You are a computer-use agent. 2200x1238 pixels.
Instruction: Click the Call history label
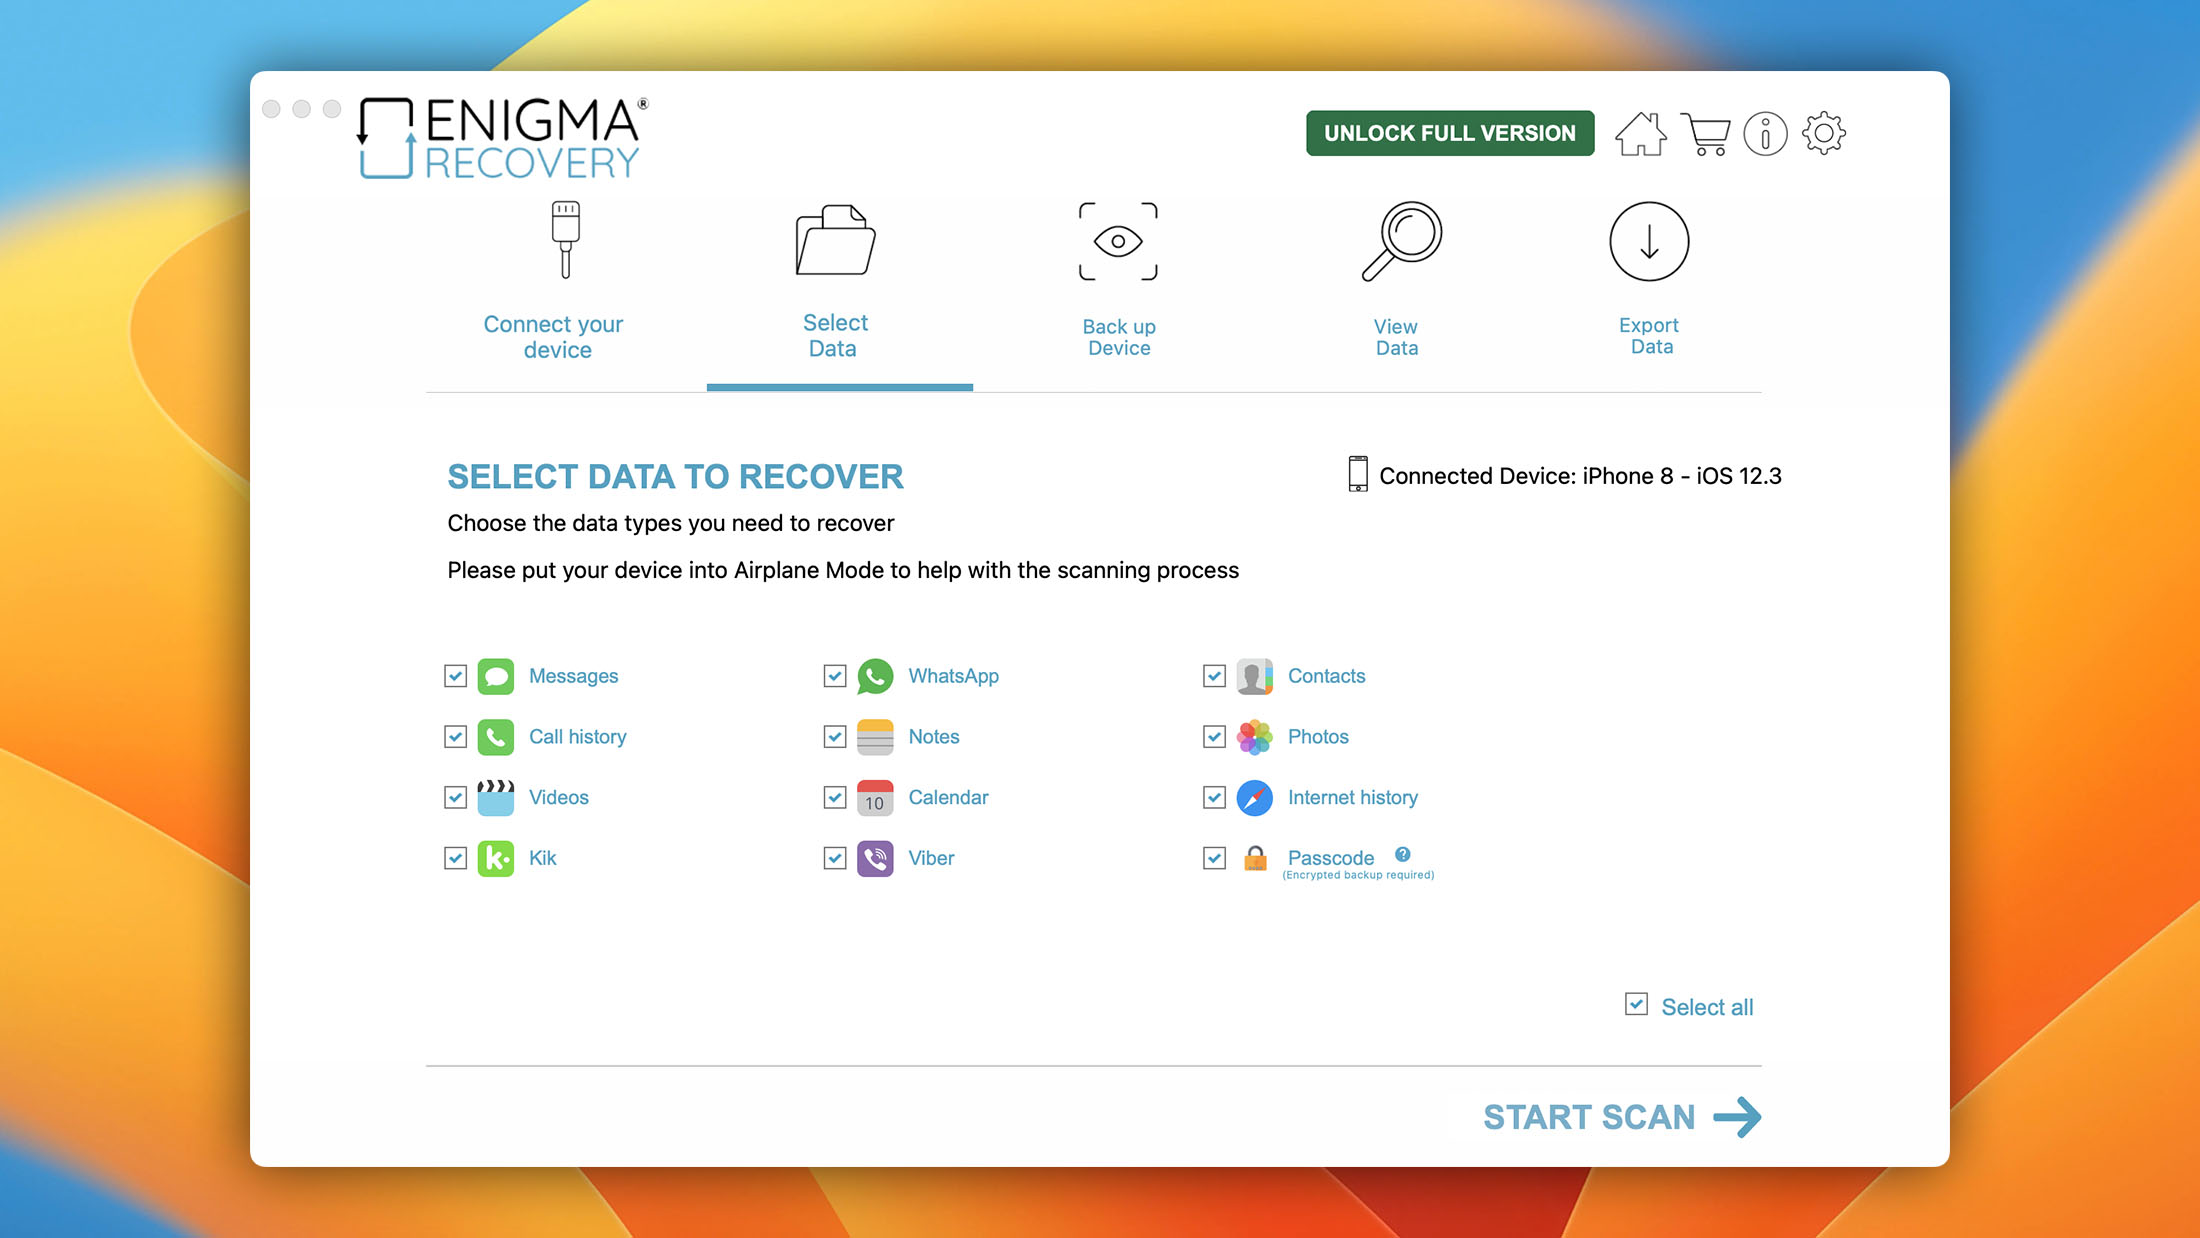pos(577,737)
